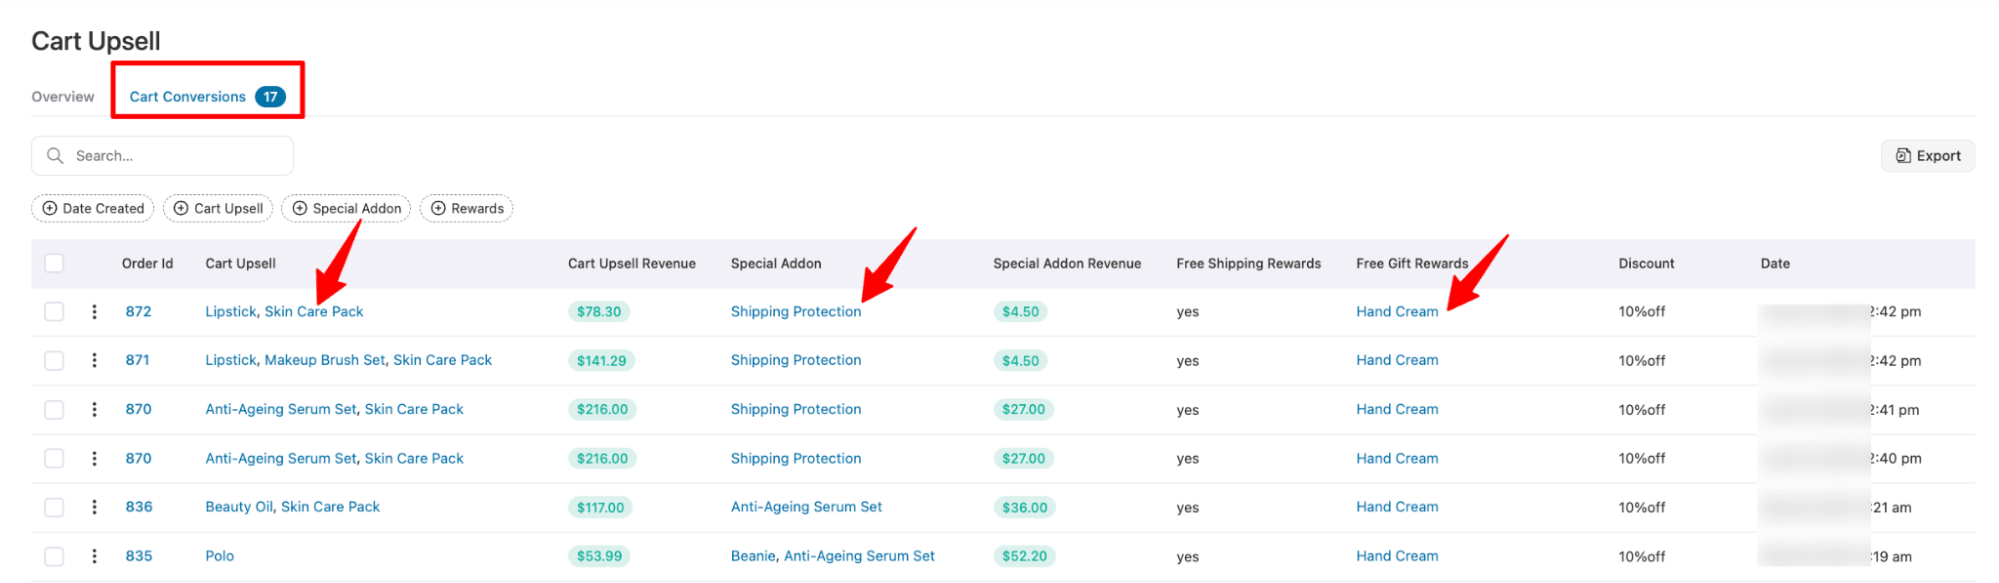The width and height of the screenshot is (1999, 583).
Task: Expand the Special Addon filter
Action: tap(346, 208)
